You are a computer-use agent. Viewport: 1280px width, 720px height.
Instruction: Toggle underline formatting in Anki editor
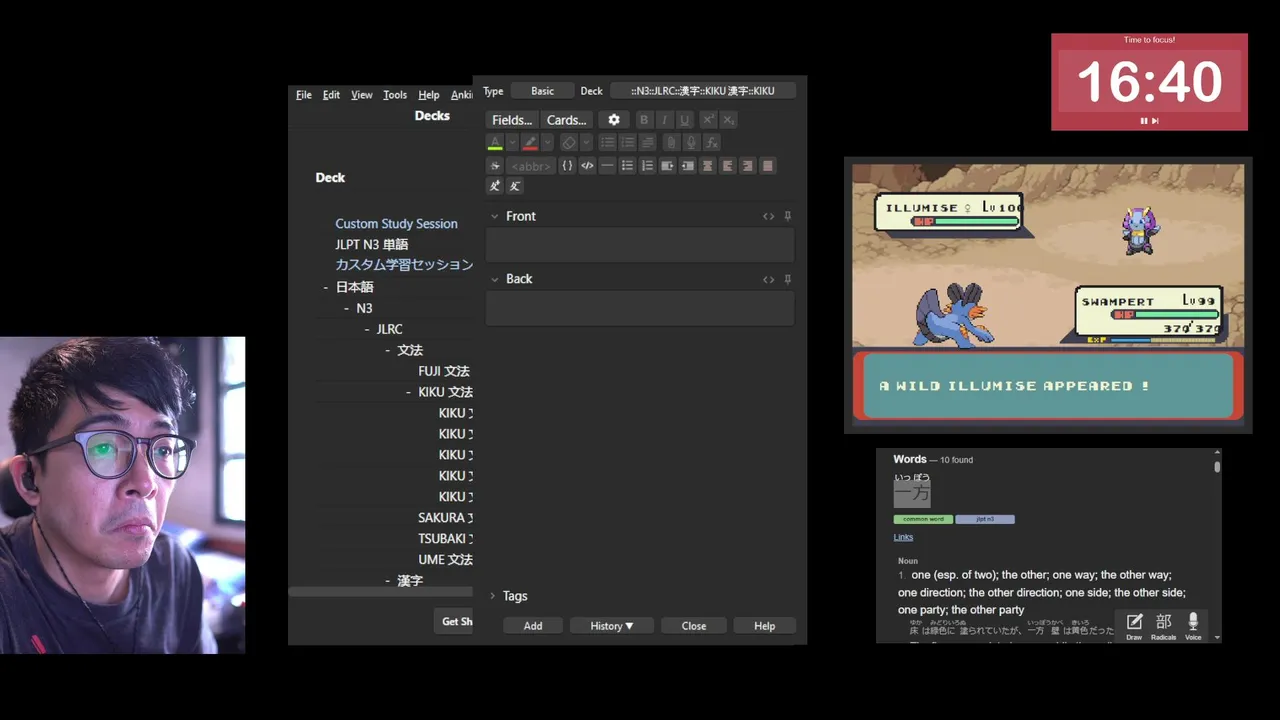point(685,120)
